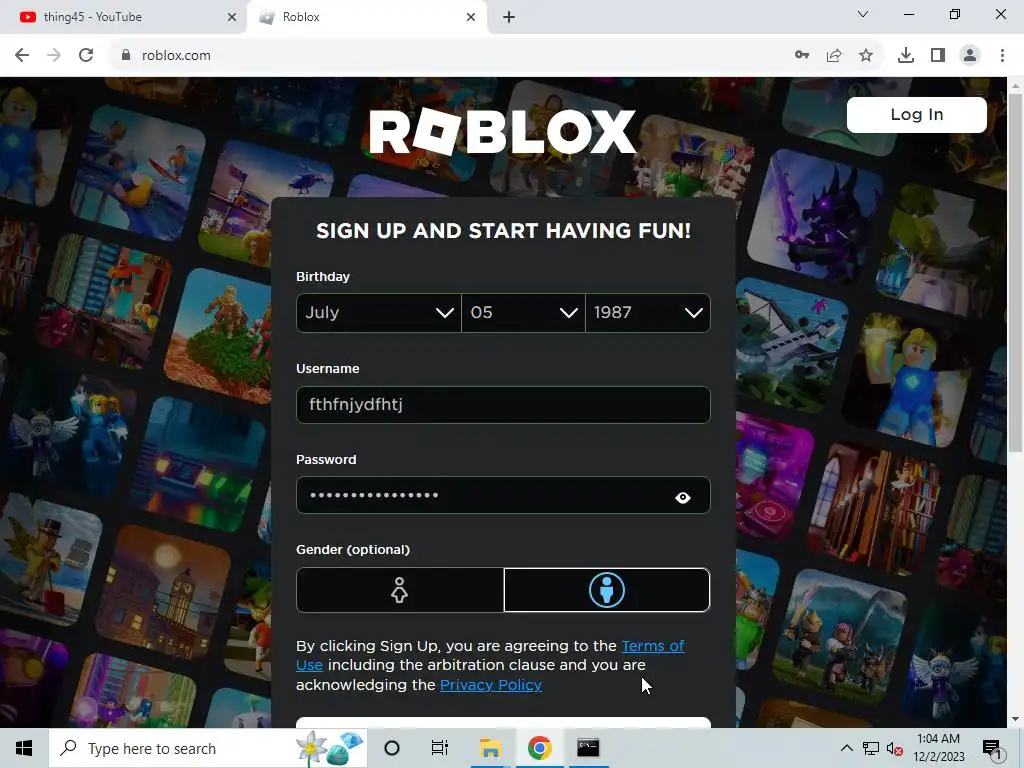This screenshot has width=1024, height=768.
Task: Click the muted volume tray icon
Action: pos(895,748)
